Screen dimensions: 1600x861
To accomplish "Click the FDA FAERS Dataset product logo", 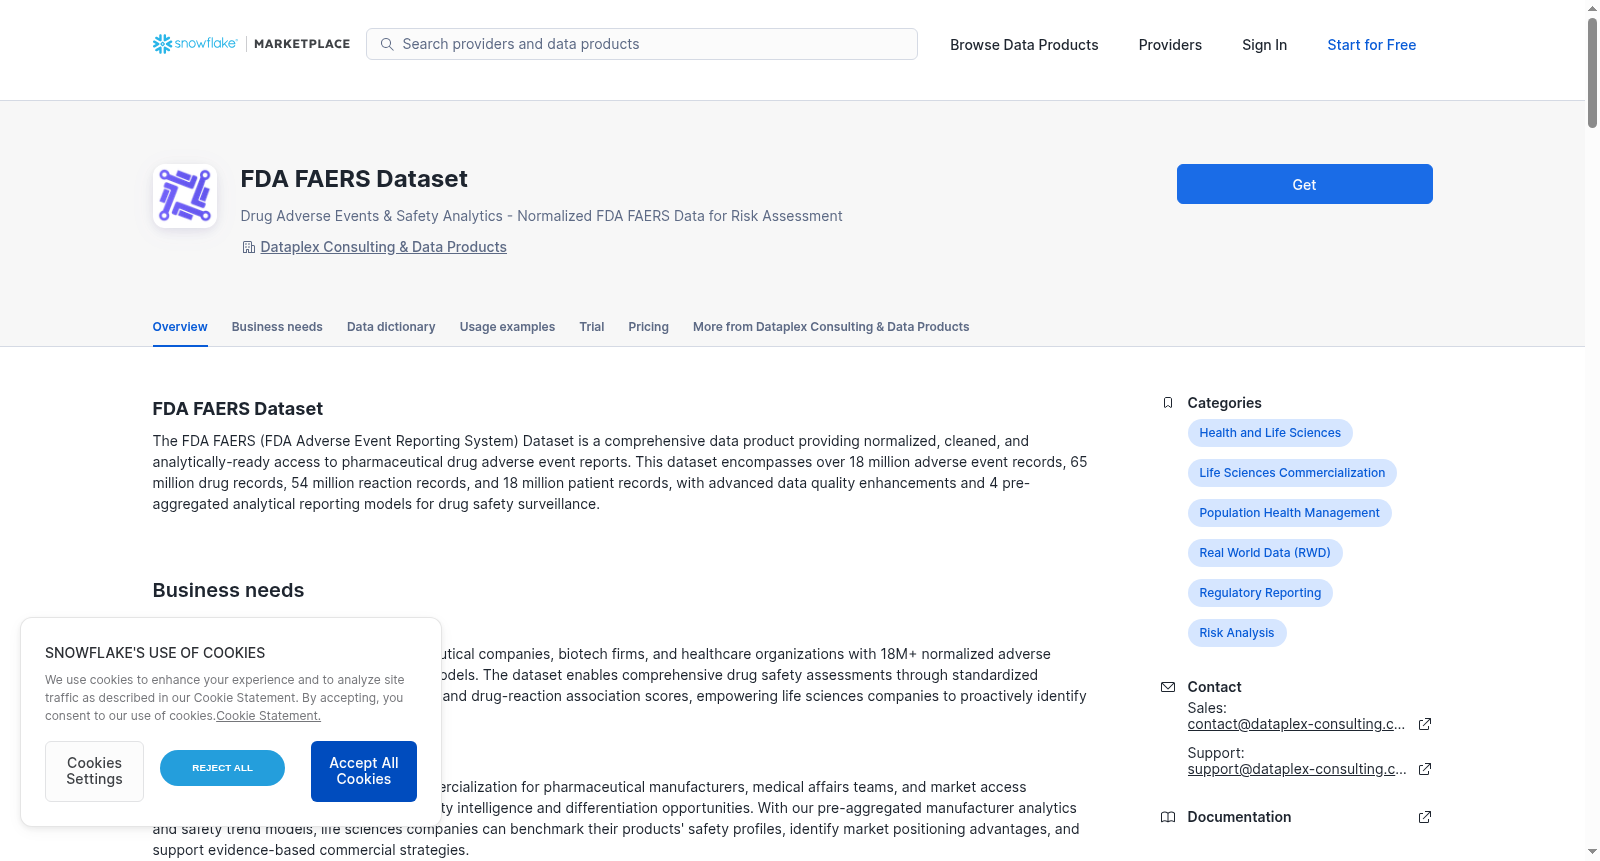I will (x=185, y=196).
